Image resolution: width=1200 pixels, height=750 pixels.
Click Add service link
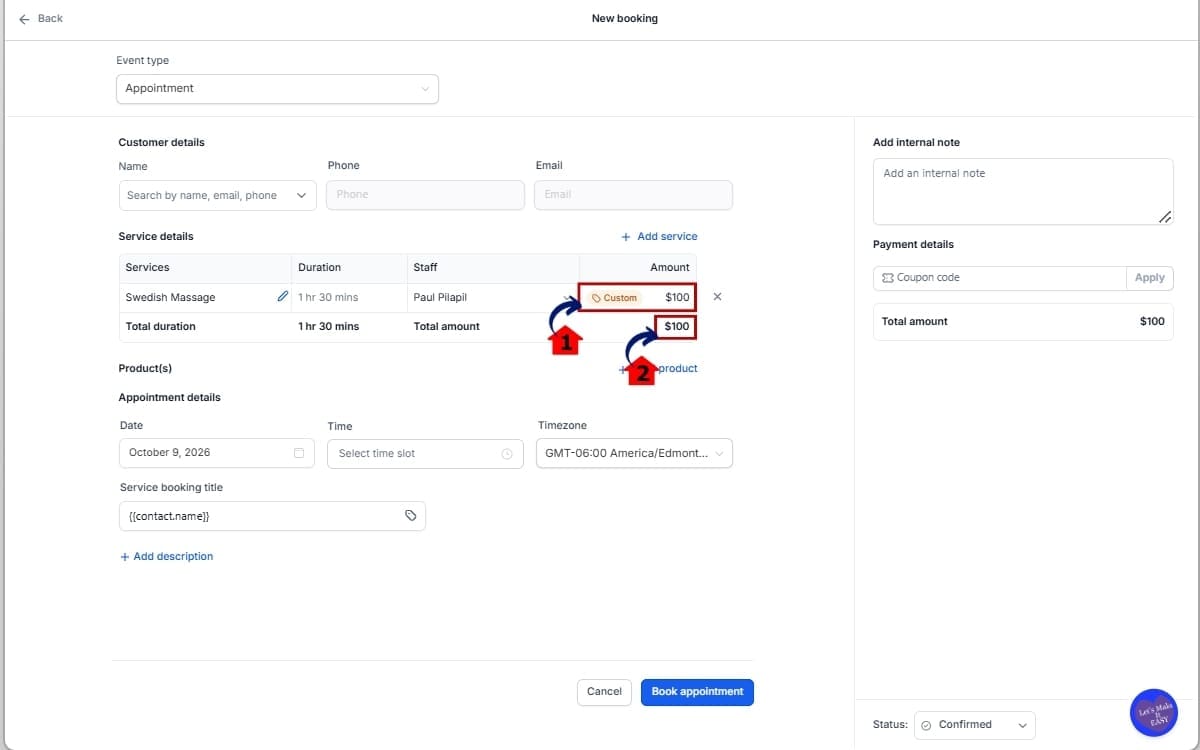click(659, 237)
